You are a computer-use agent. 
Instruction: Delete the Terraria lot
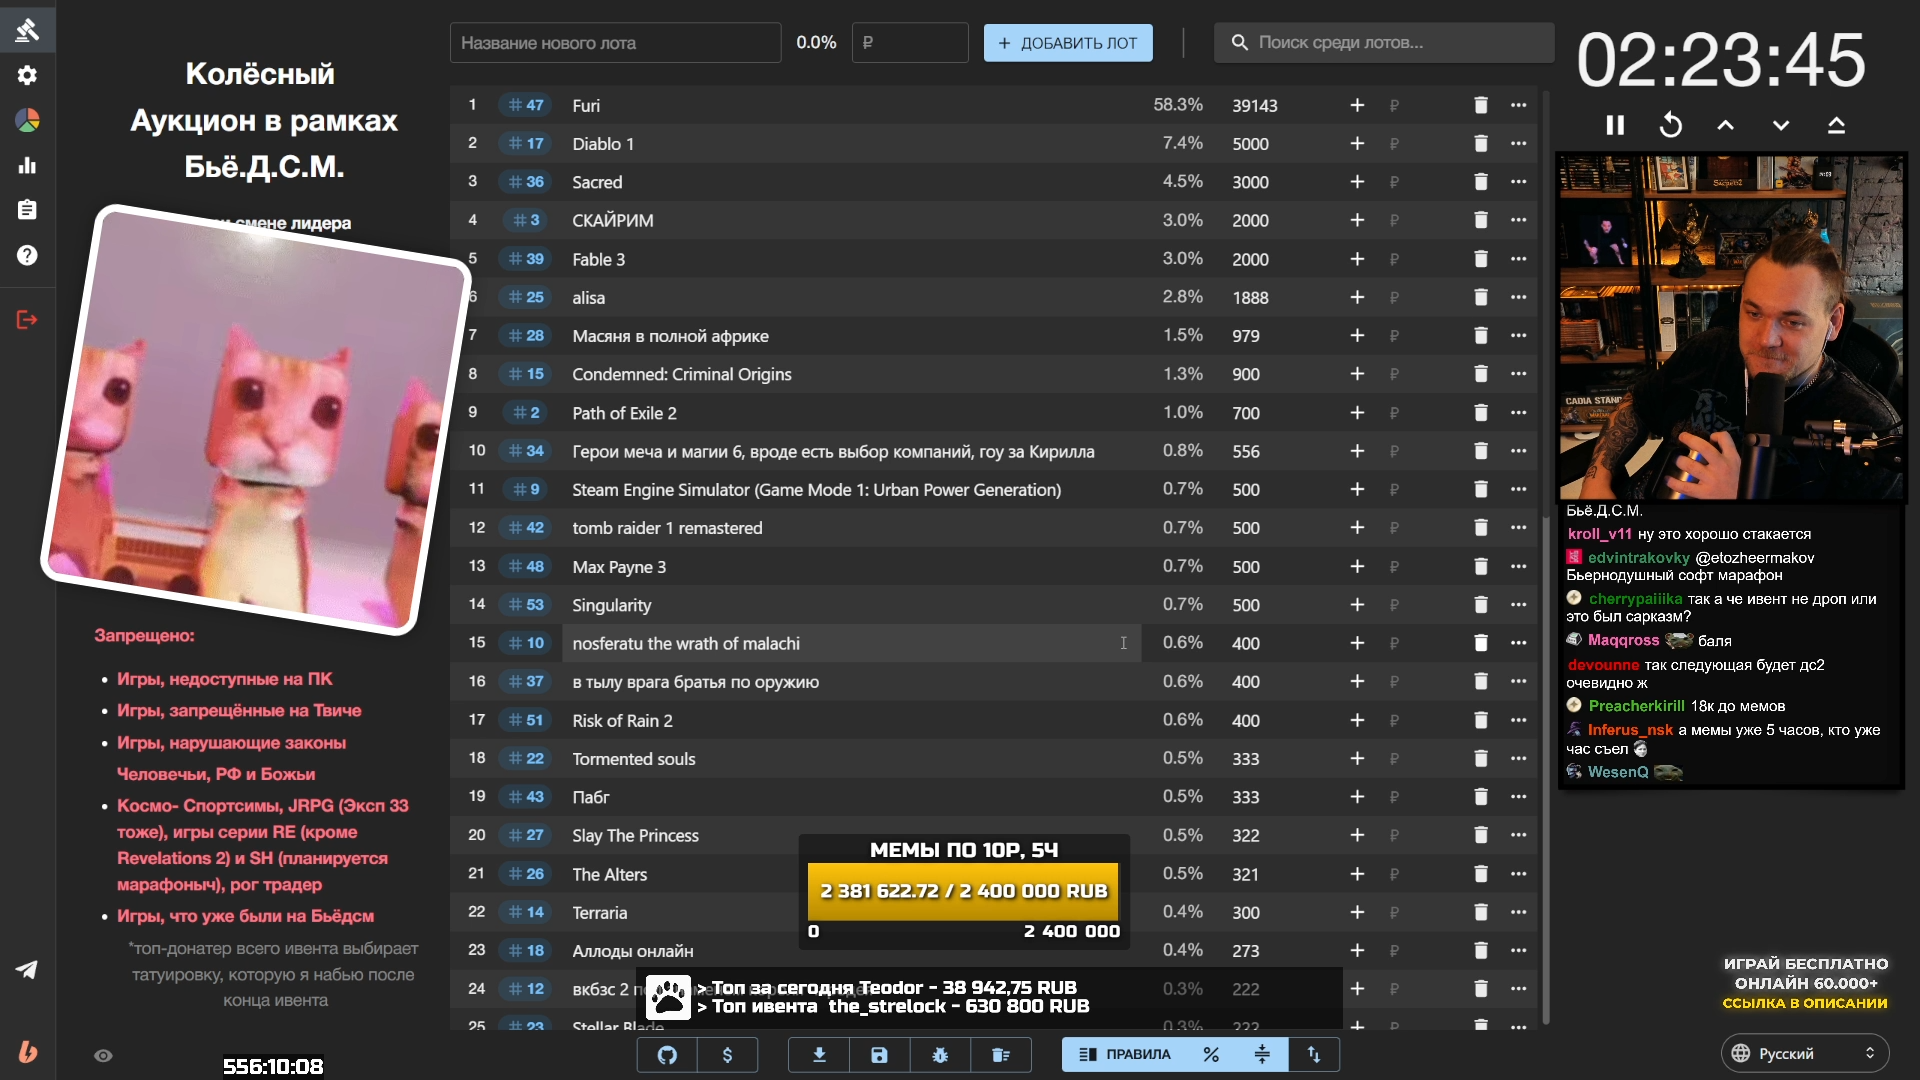tap(1481, 912)
